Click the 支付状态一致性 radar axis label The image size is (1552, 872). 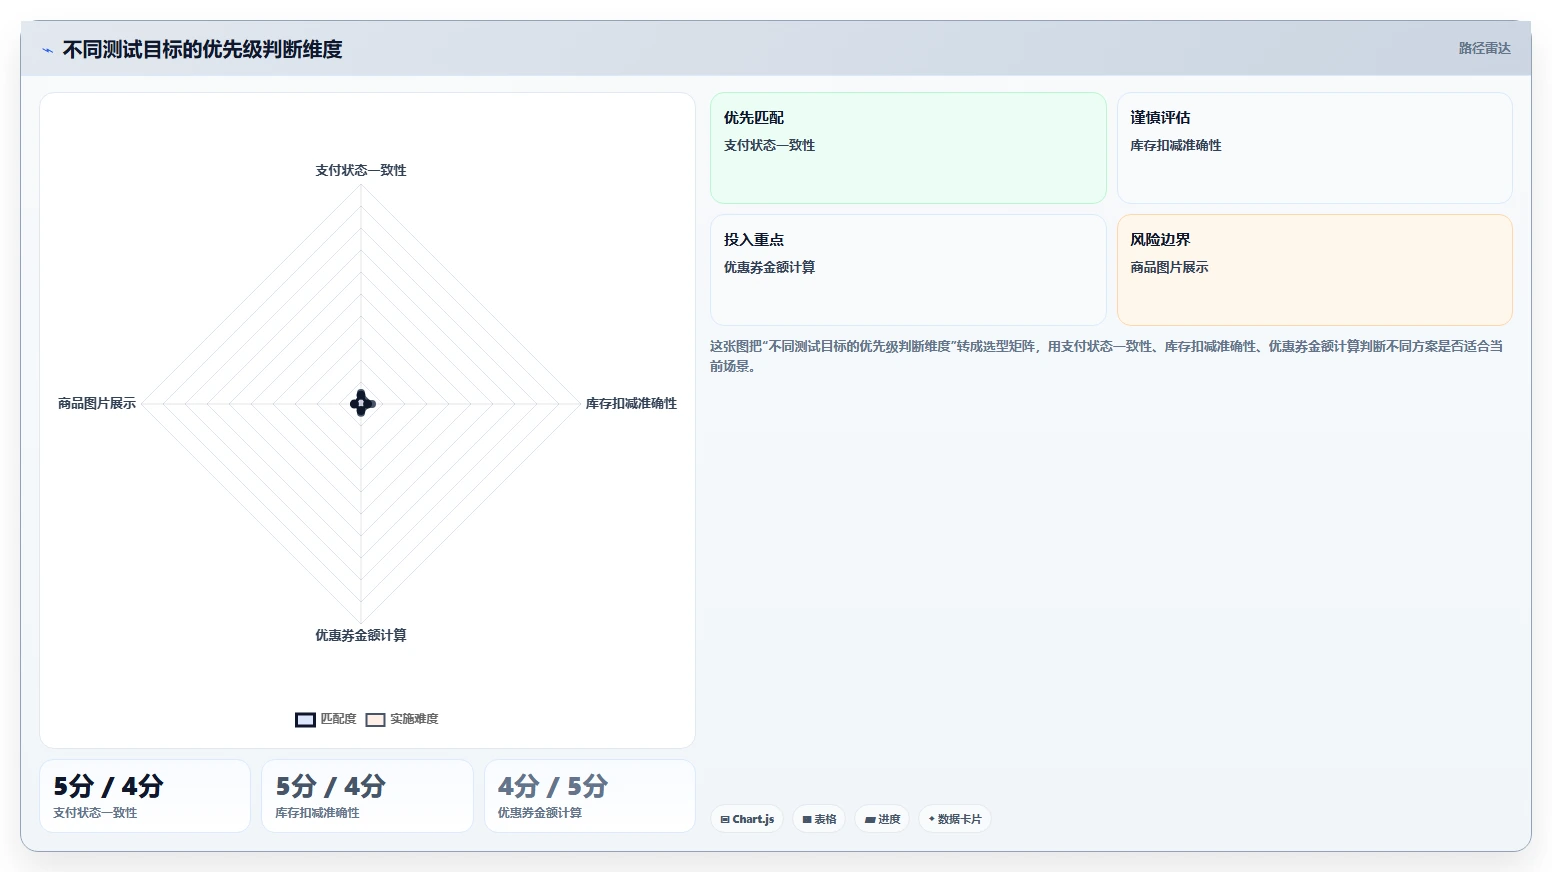[x=361, y=170]
